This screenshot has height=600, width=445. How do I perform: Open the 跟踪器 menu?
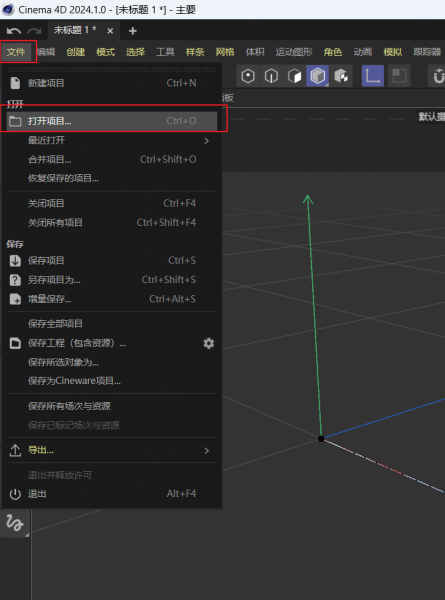(427, 52)
